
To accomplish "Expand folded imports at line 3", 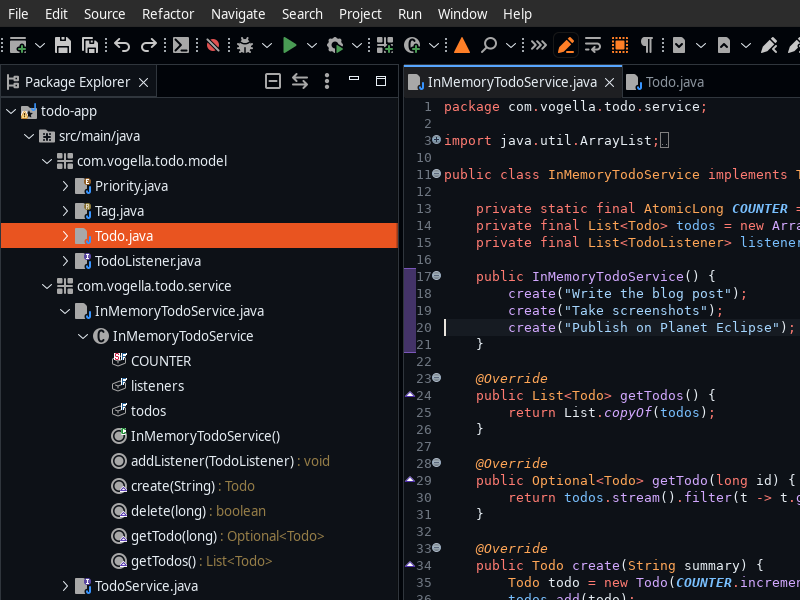I will [x=436, y=140].
